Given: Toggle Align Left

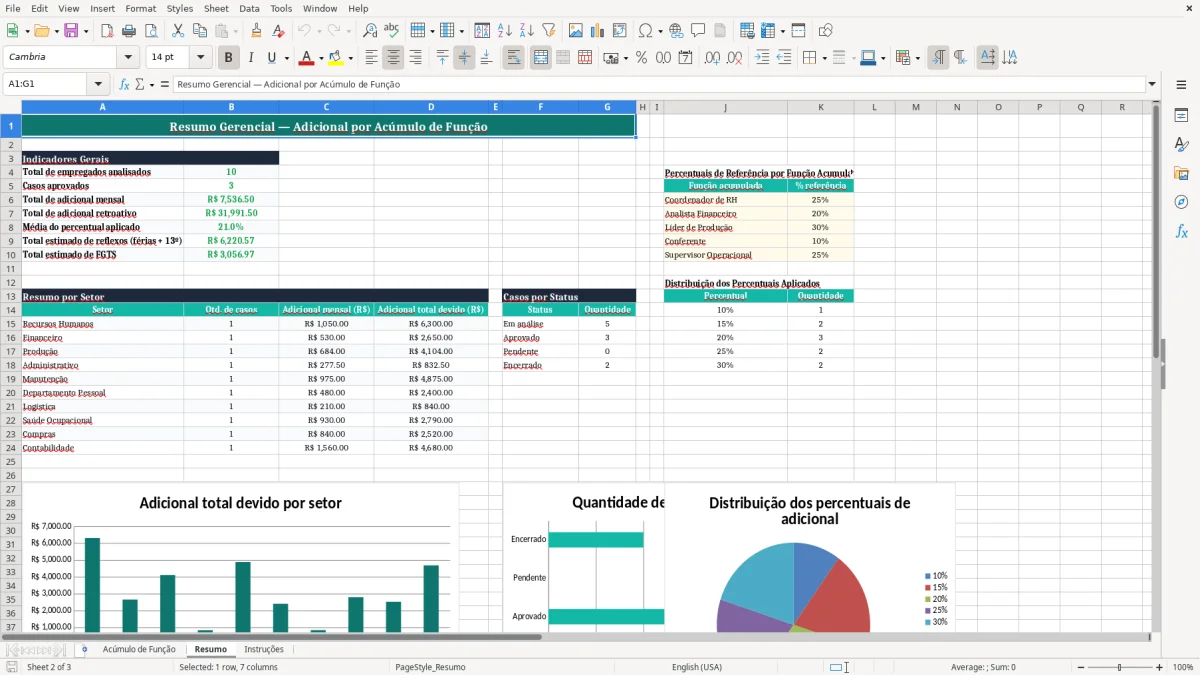Looking at the screenshot, I should pos(371,58).
